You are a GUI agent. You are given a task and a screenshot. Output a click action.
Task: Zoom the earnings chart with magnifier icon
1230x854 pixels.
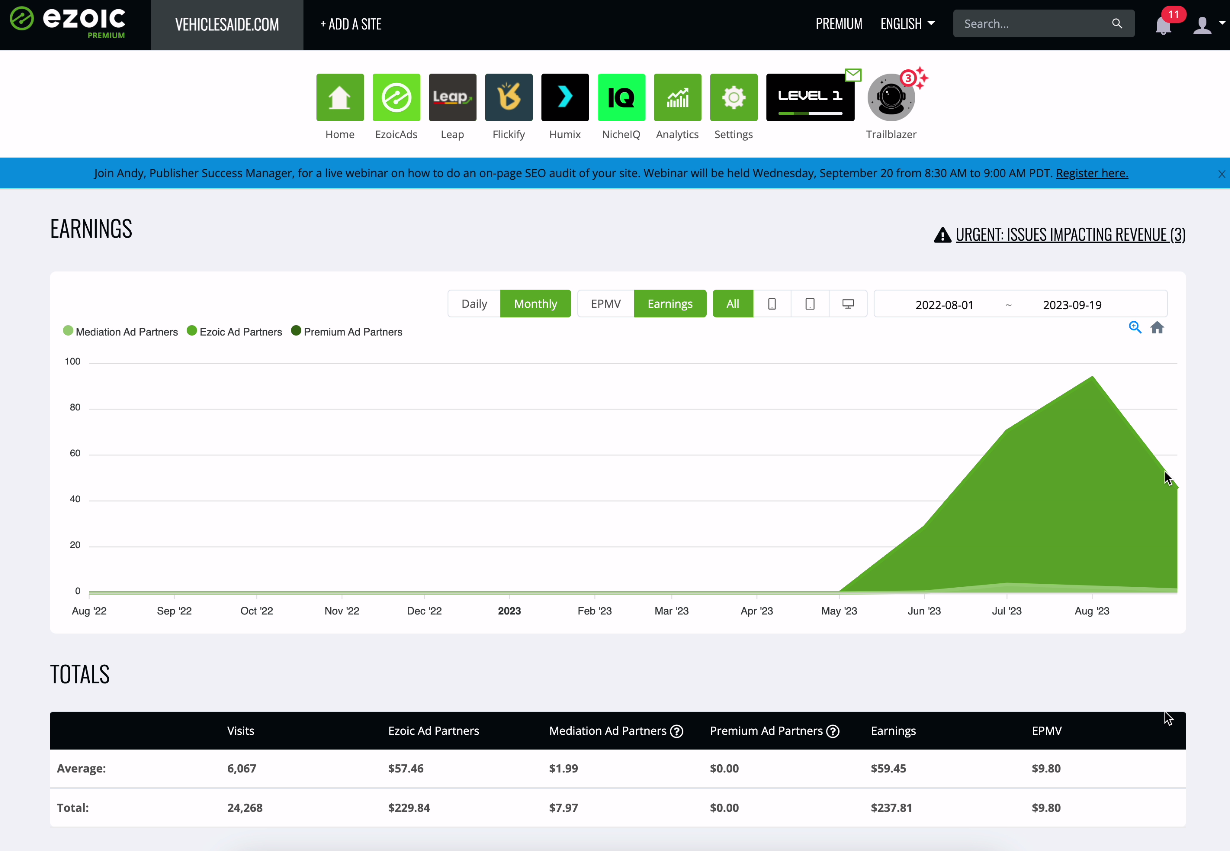click(x=1135, y=327)
